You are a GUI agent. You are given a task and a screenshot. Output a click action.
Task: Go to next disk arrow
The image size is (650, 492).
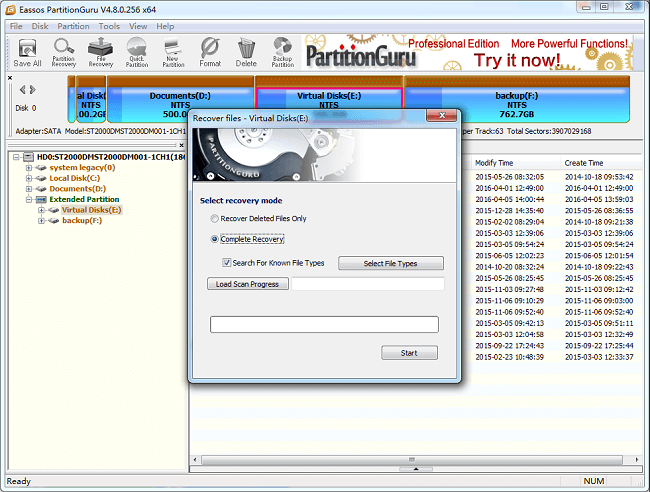tap(33, 90)
